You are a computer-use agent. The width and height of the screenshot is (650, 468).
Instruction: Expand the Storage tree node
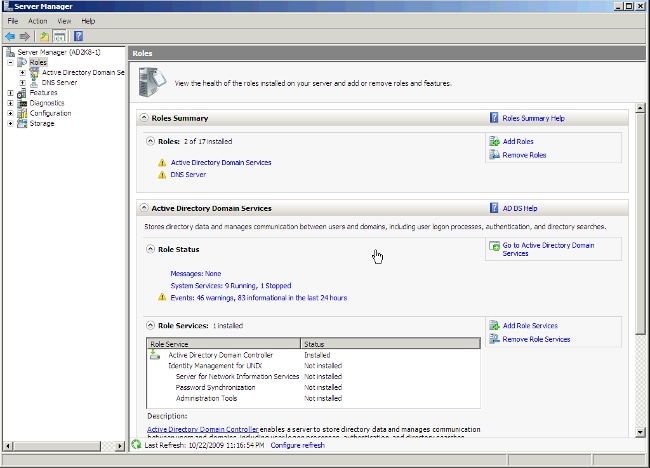tap(10, 124)
